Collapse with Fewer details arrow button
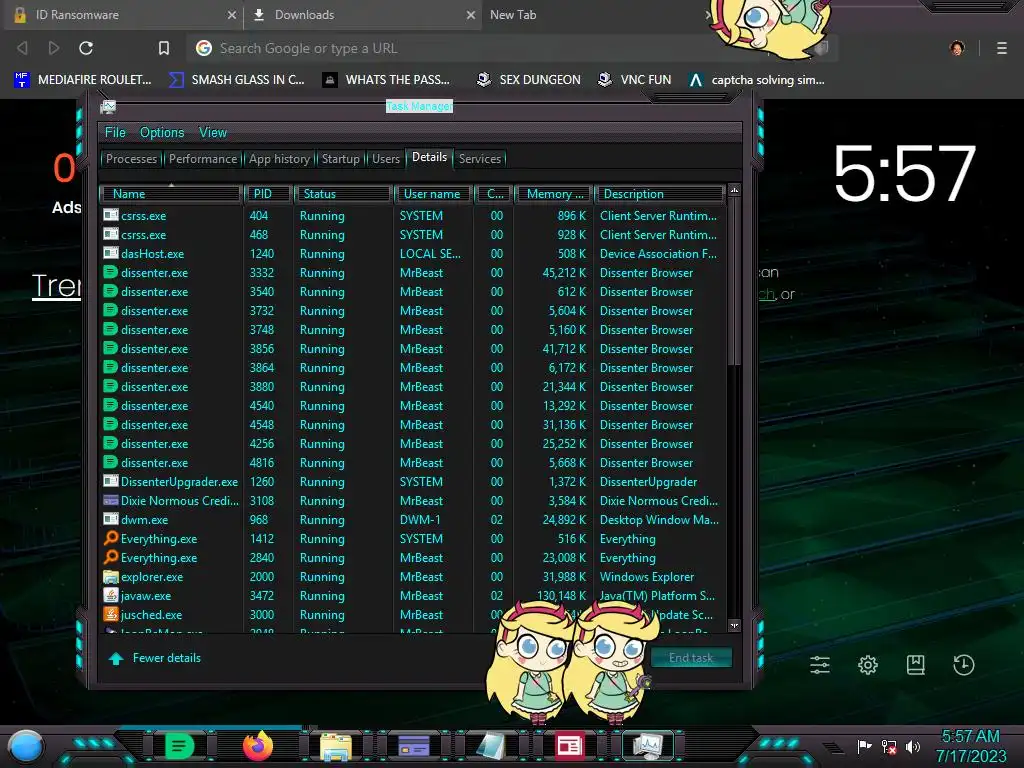Screen dimensions: 1024x768 [116, 658]
